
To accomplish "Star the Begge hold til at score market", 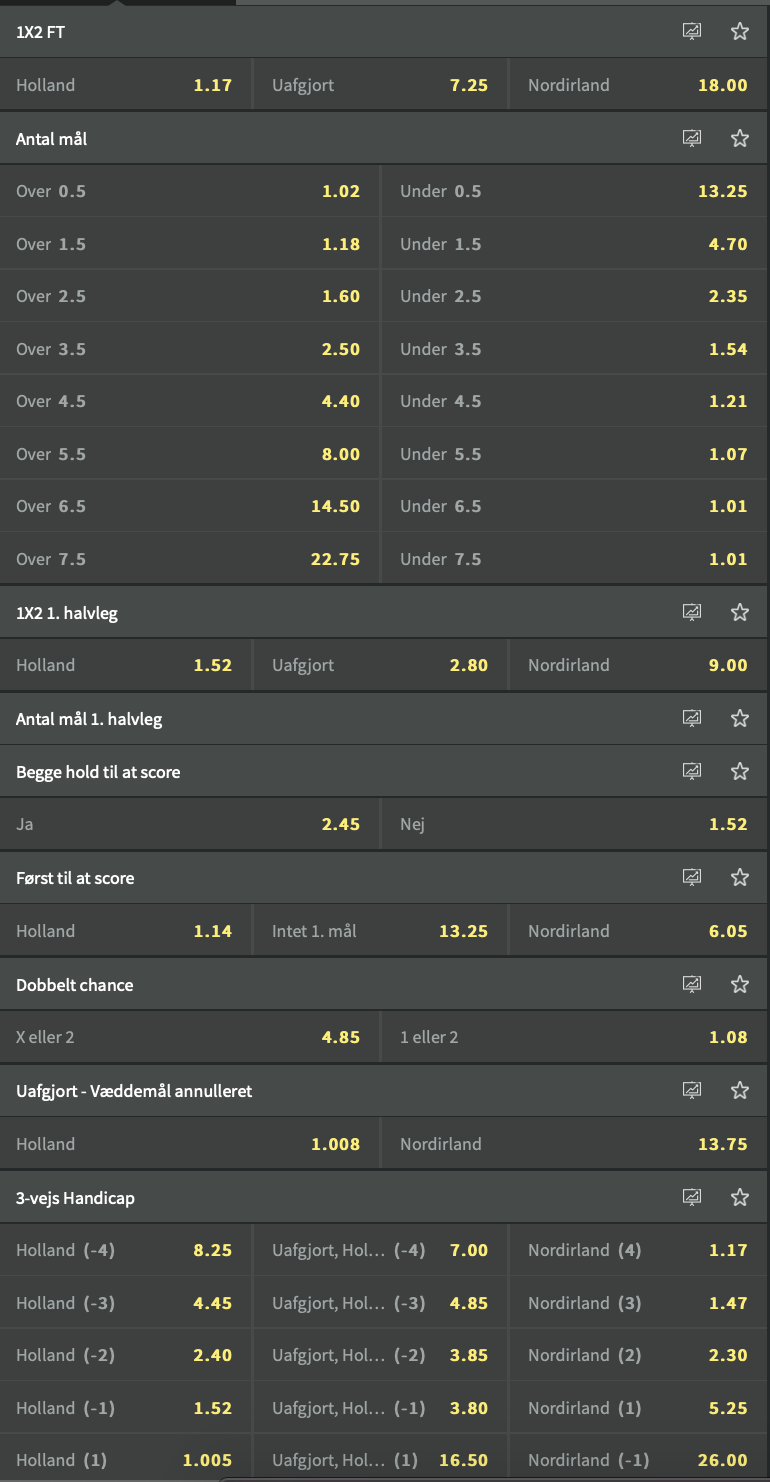I will coord(740,771).
